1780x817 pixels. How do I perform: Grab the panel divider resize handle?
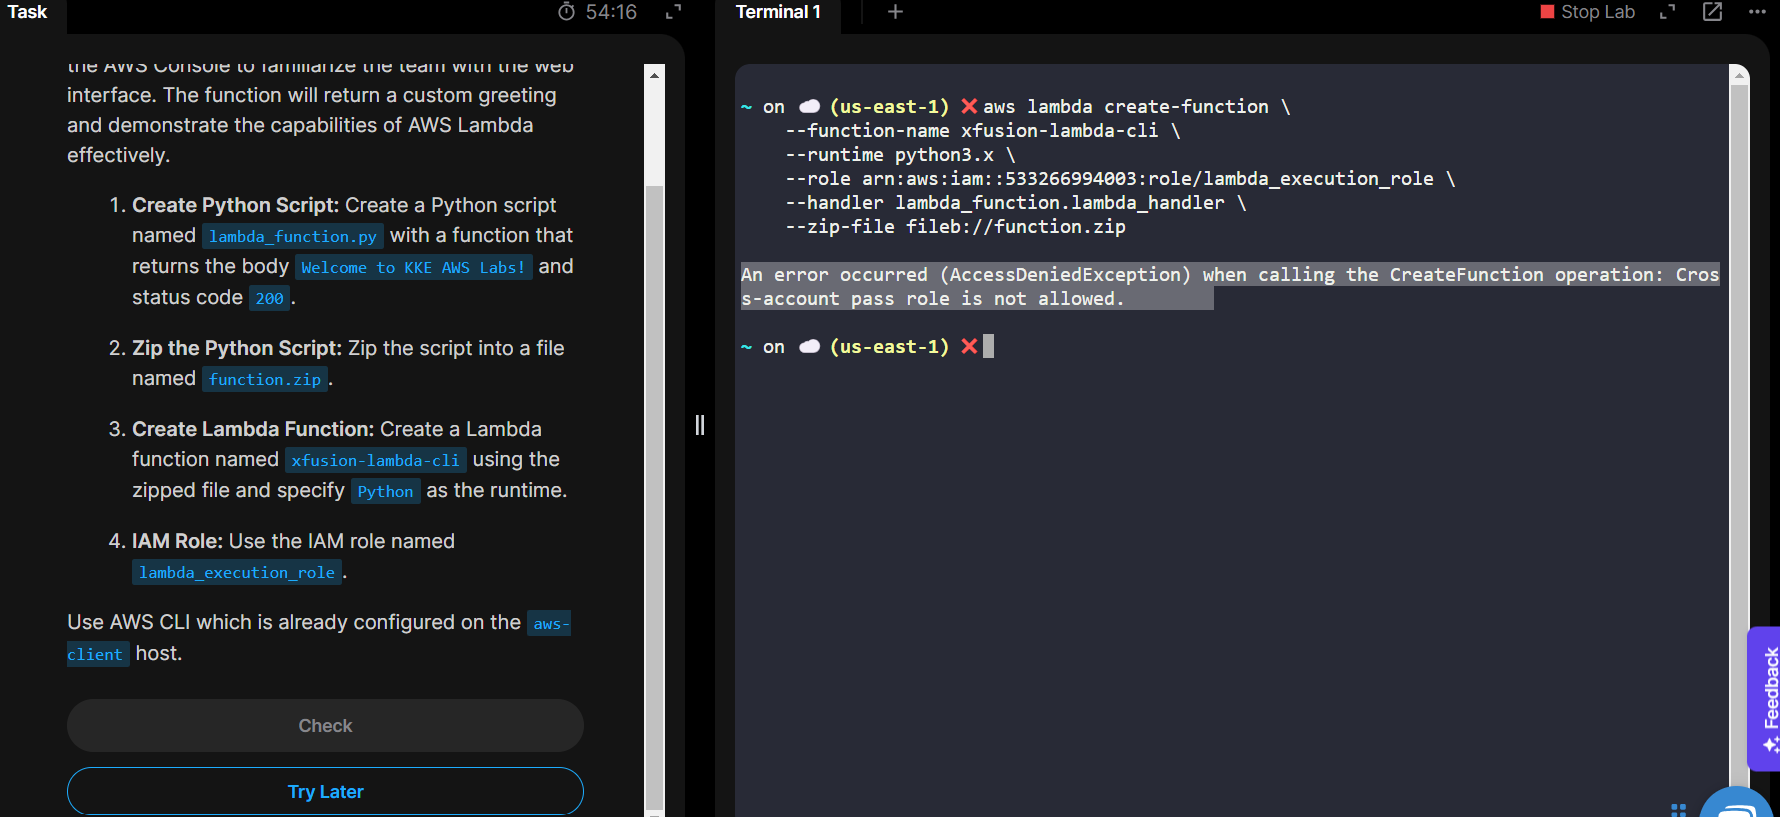pos(700,425)
